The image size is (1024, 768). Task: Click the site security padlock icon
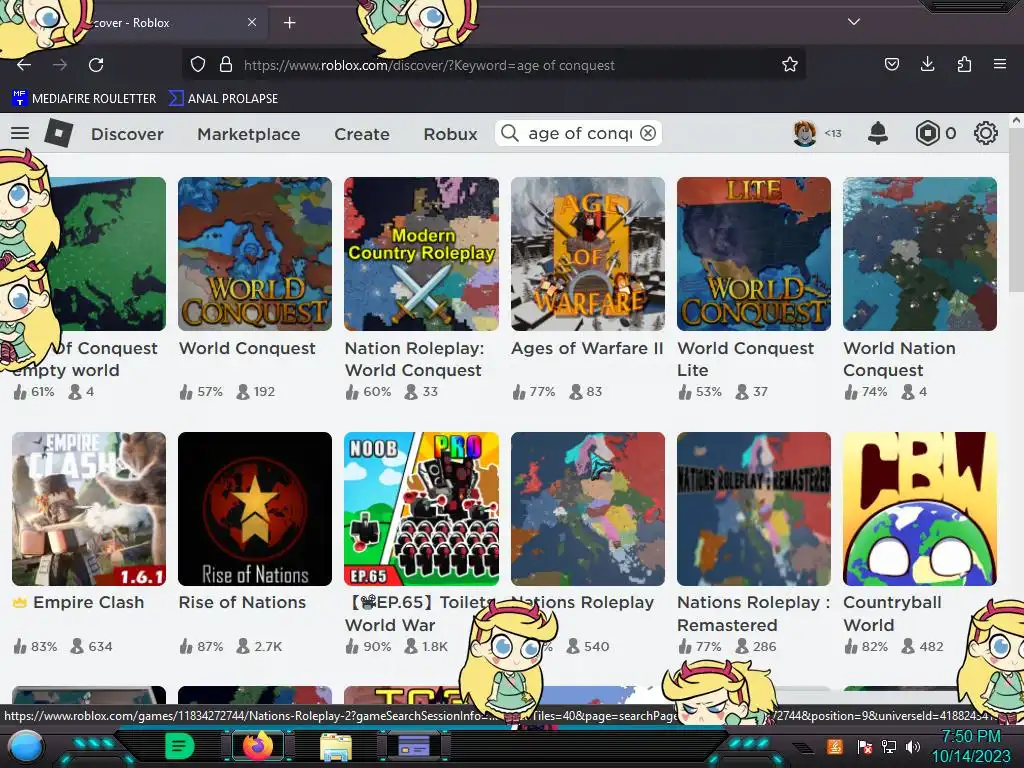[x=226, y=65]
